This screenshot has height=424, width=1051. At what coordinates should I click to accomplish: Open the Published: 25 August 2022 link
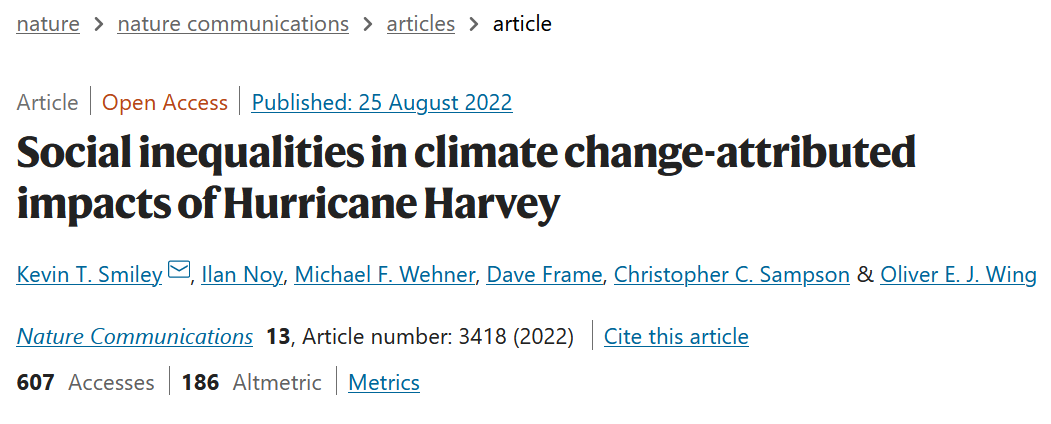382,102
